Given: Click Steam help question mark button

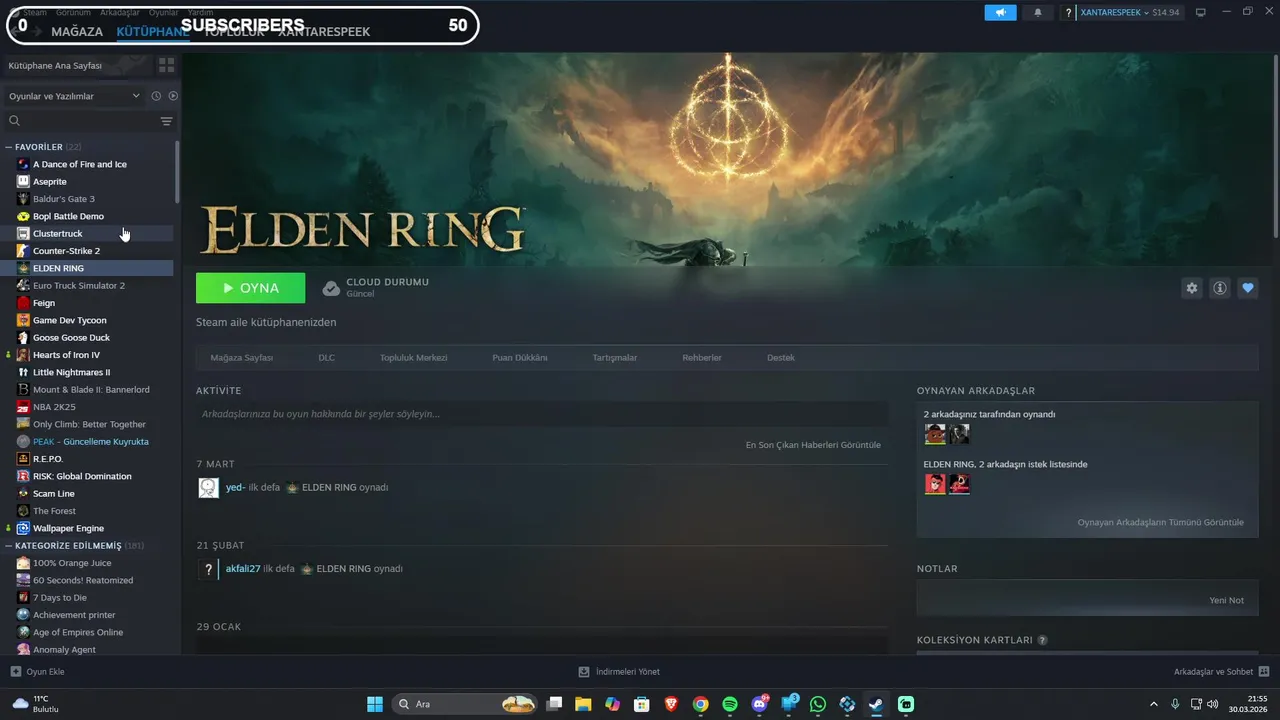Looking at the screenshot, I should [x=1068, y=13].
